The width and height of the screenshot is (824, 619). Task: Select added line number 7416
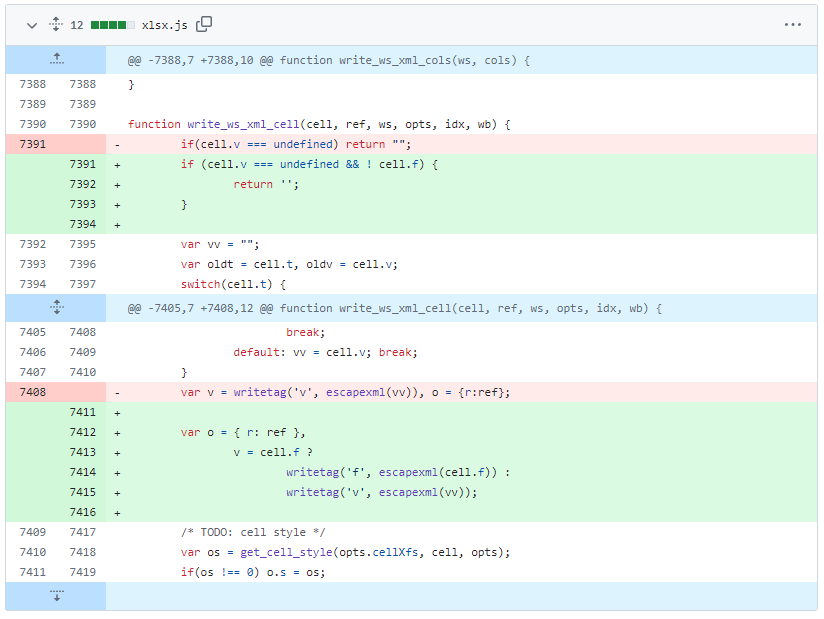coord(81,511)
